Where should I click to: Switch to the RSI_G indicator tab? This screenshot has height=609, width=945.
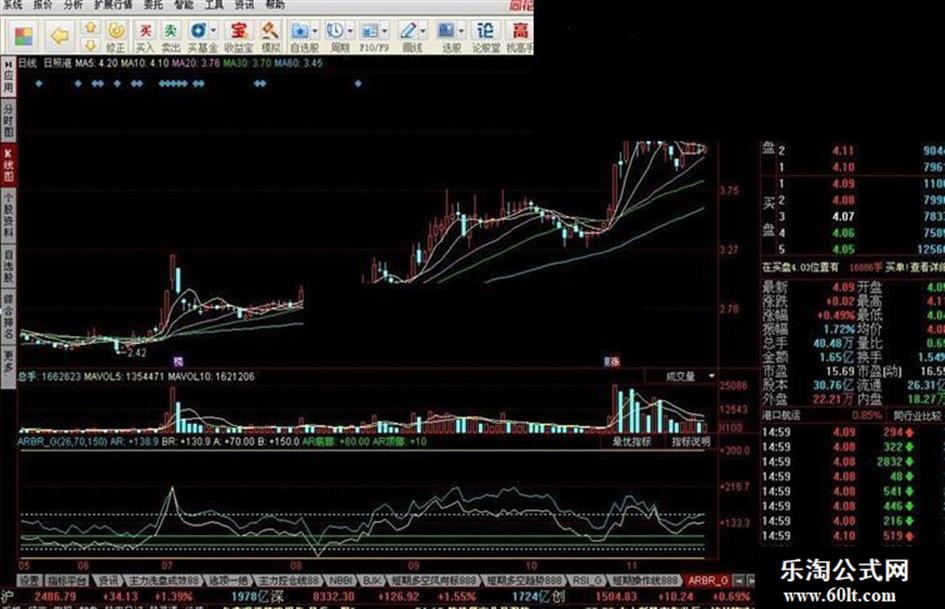[x=587, y=580]
